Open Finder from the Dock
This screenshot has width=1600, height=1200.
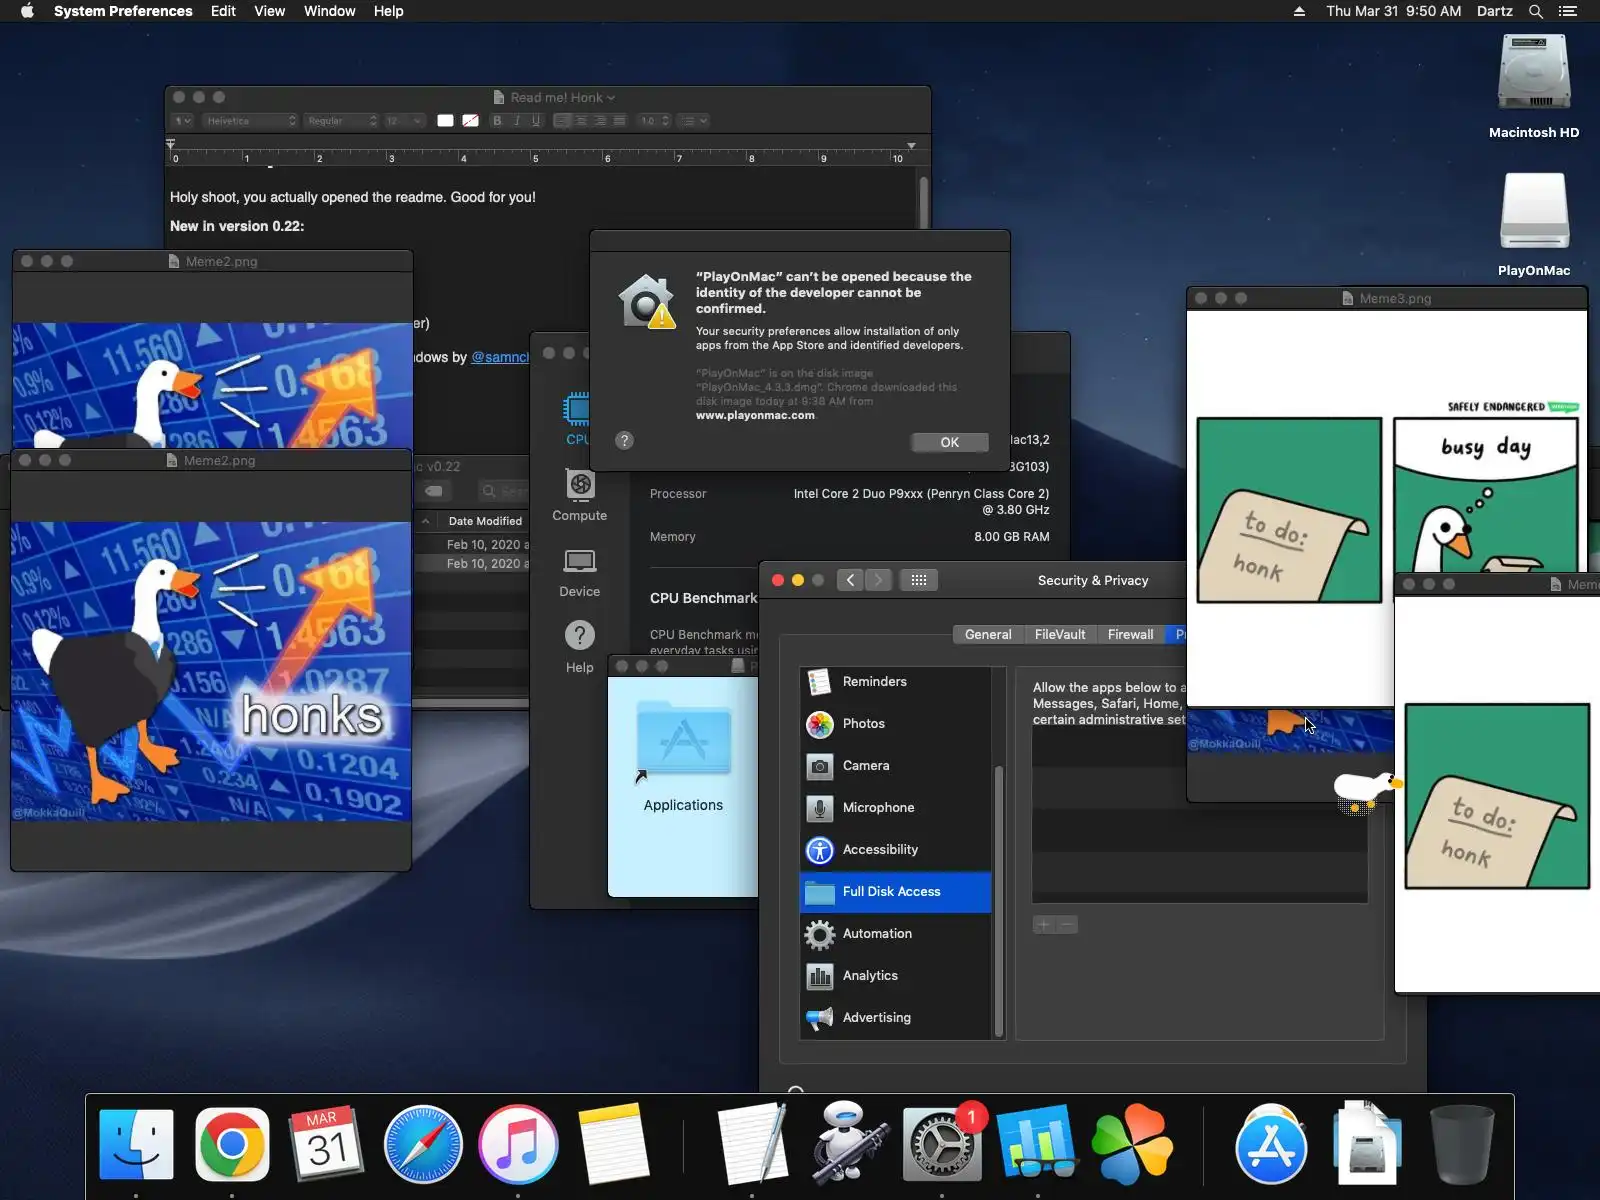tap(137, 1144)
